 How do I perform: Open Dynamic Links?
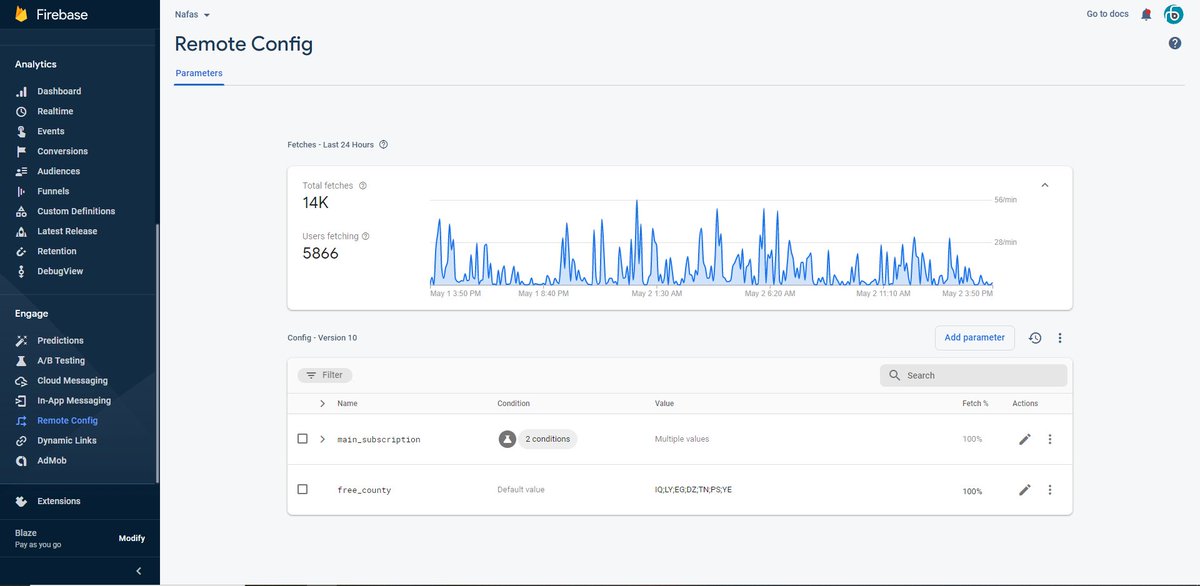click(x=67, y=440)
